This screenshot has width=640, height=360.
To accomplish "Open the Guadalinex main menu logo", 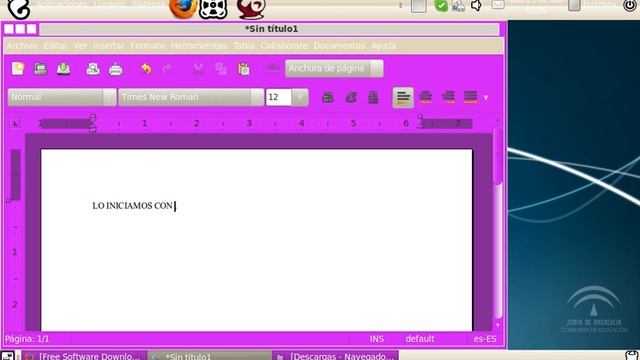I will pos(18,9).
